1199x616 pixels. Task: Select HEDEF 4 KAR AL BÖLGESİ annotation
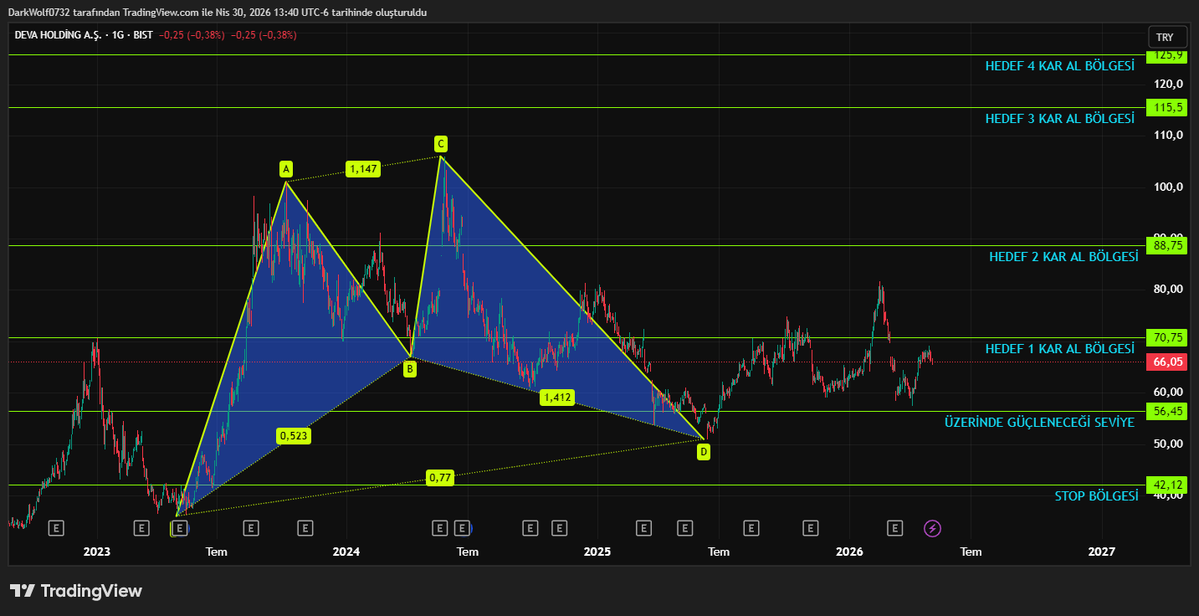point(1060,66)
